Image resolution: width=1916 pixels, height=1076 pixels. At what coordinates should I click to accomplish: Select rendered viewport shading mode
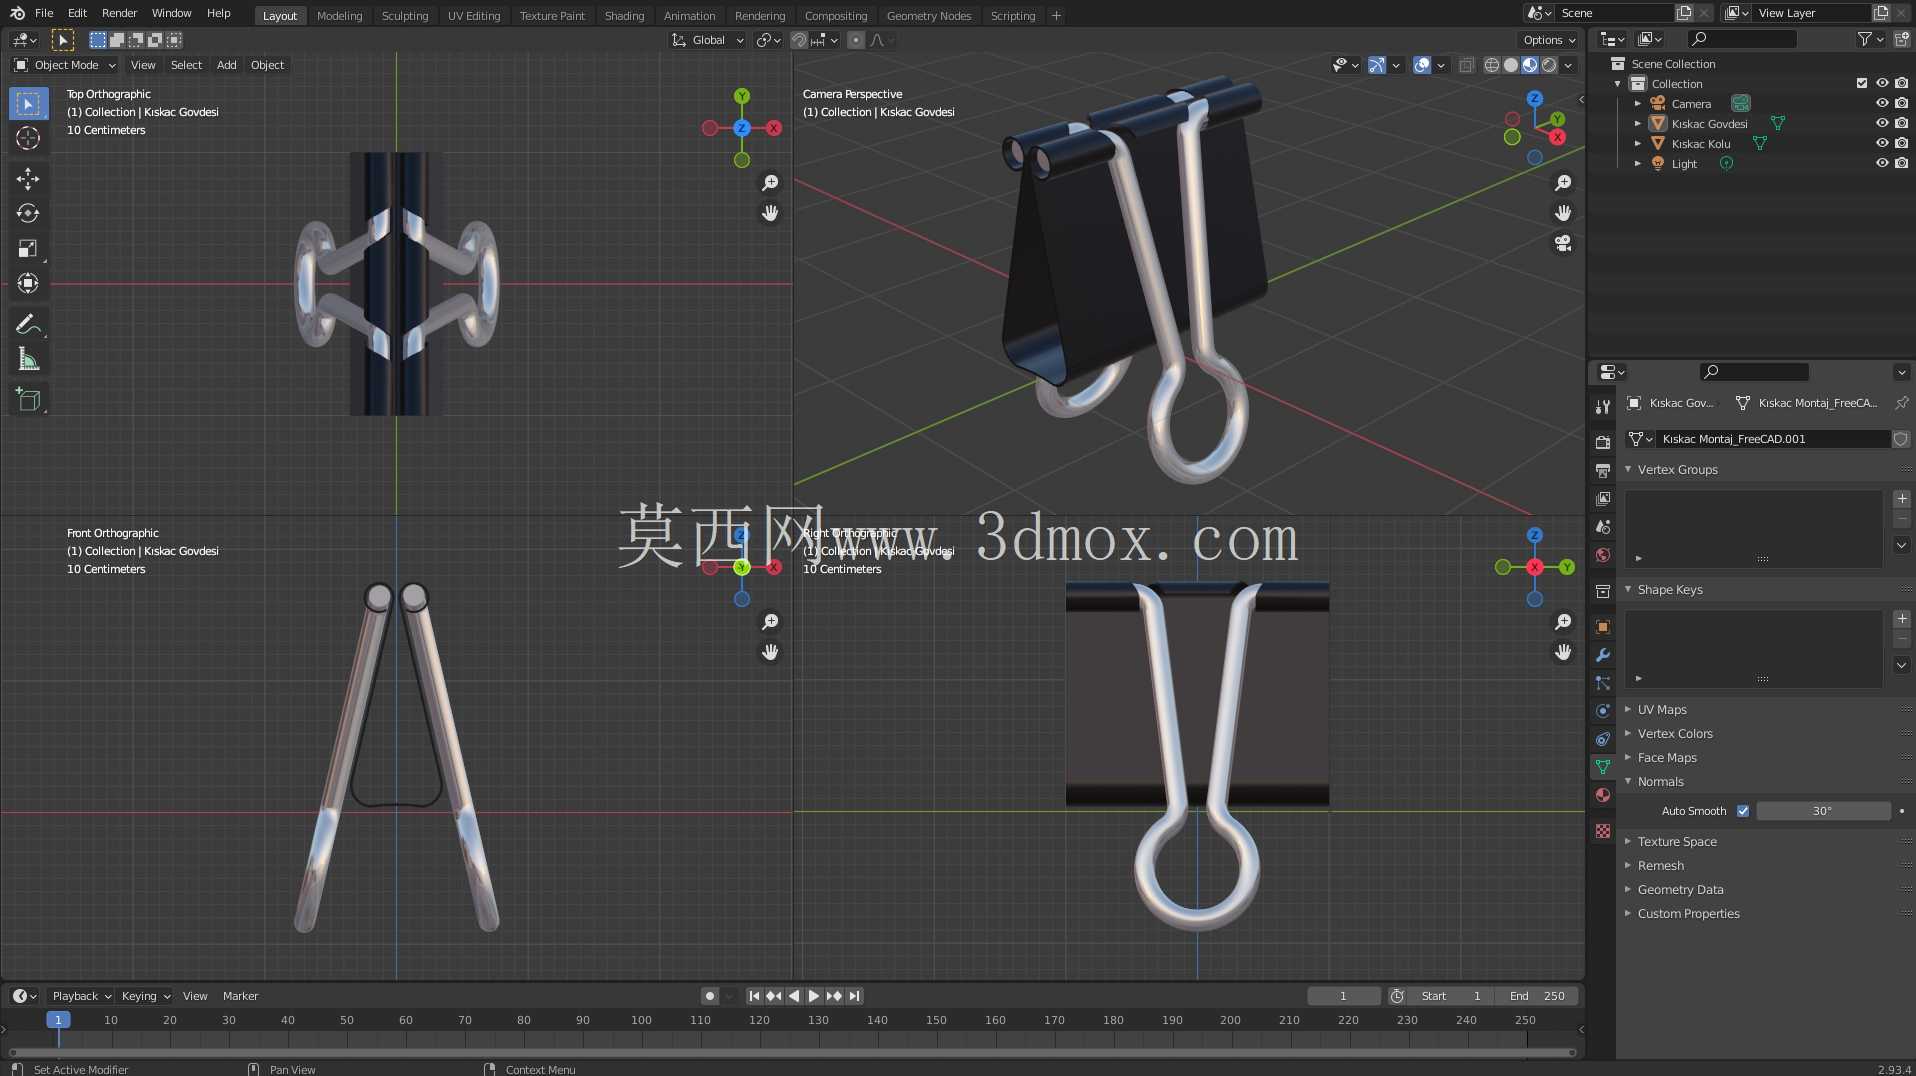1549,65
